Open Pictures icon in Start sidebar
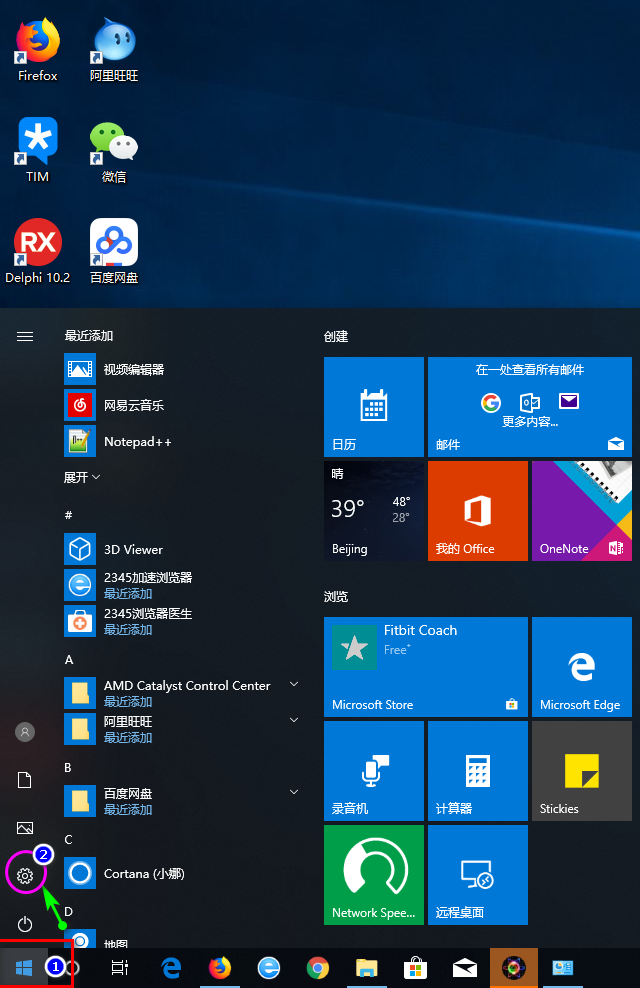Image resolution: width=640 pixels, height=988 pixels. click(25, 828)
